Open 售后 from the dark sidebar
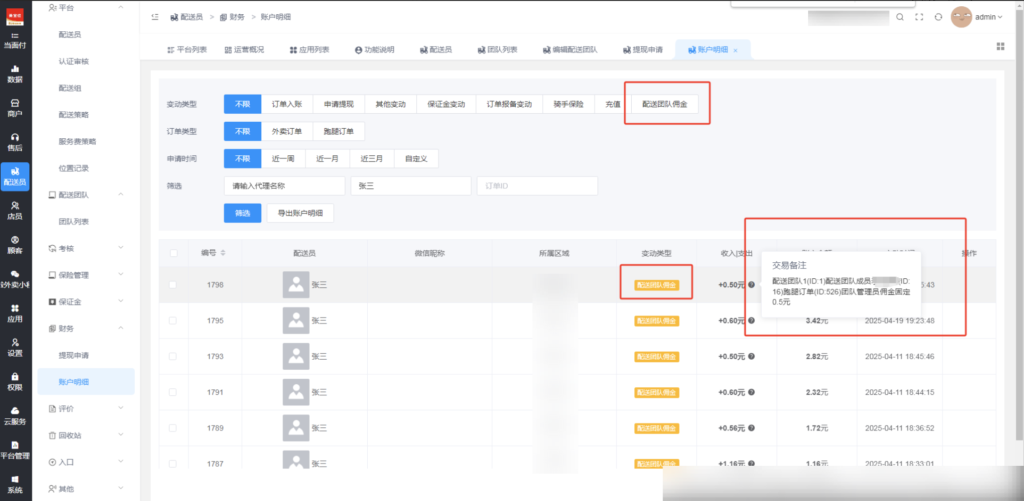The width and height of the screenshot is (1024, 501). click(x=15, y=141)
